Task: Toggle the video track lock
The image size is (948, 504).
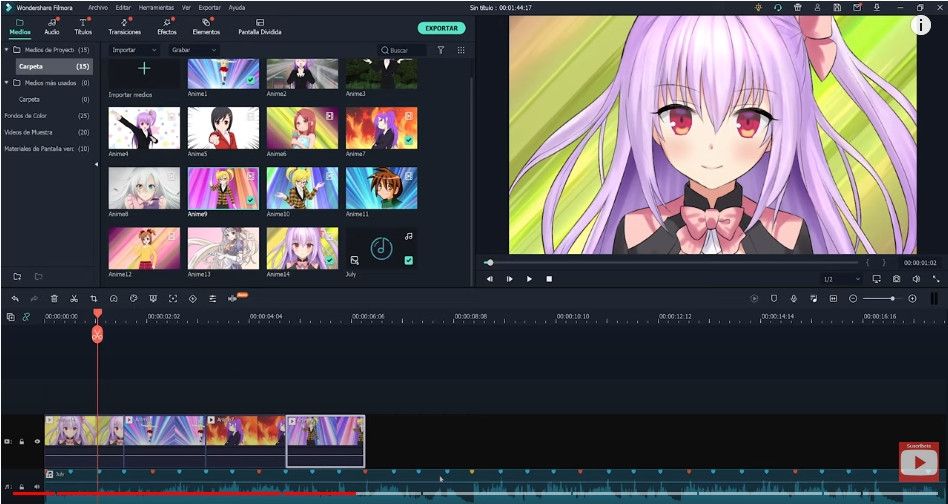Action: pos(22,441)
